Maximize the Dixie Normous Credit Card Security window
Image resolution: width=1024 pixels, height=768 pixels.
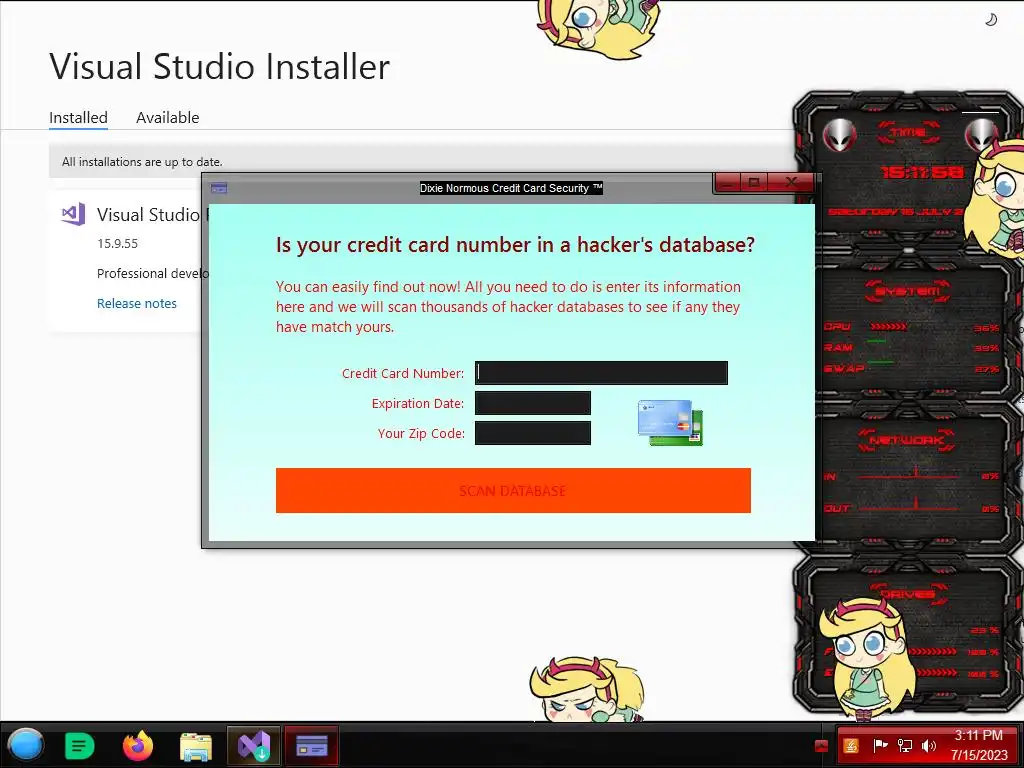754,183
